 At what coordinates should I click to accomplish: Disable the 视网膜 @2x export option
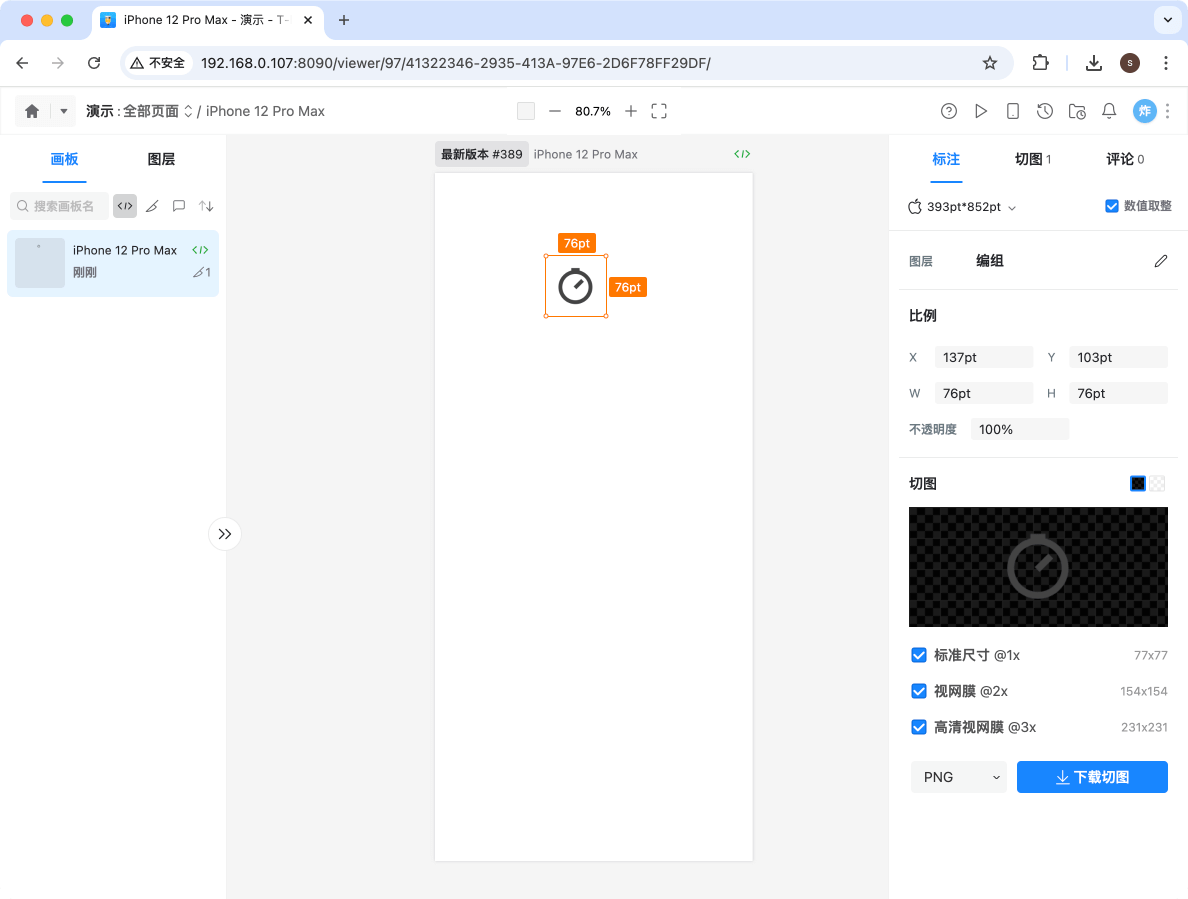click(x=918, y=691)
